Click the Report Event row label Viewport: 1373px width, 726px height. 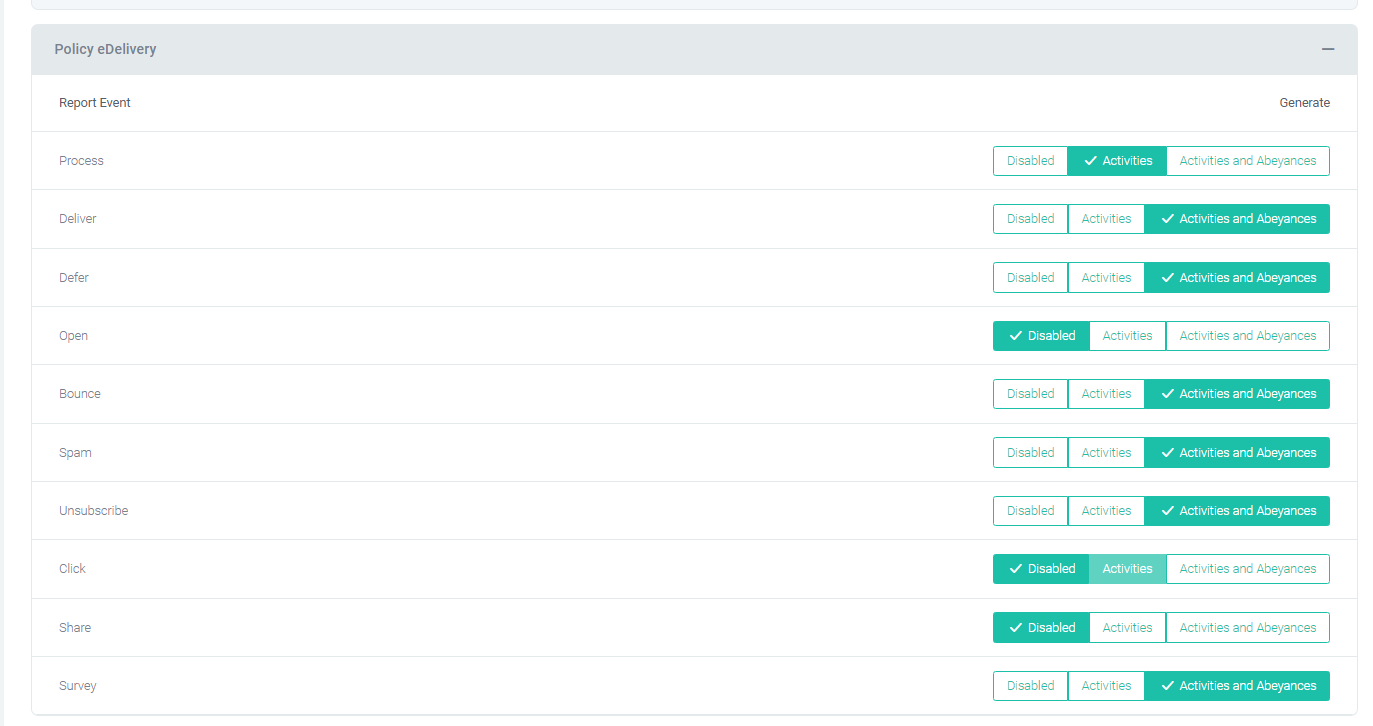pos(95,102)
